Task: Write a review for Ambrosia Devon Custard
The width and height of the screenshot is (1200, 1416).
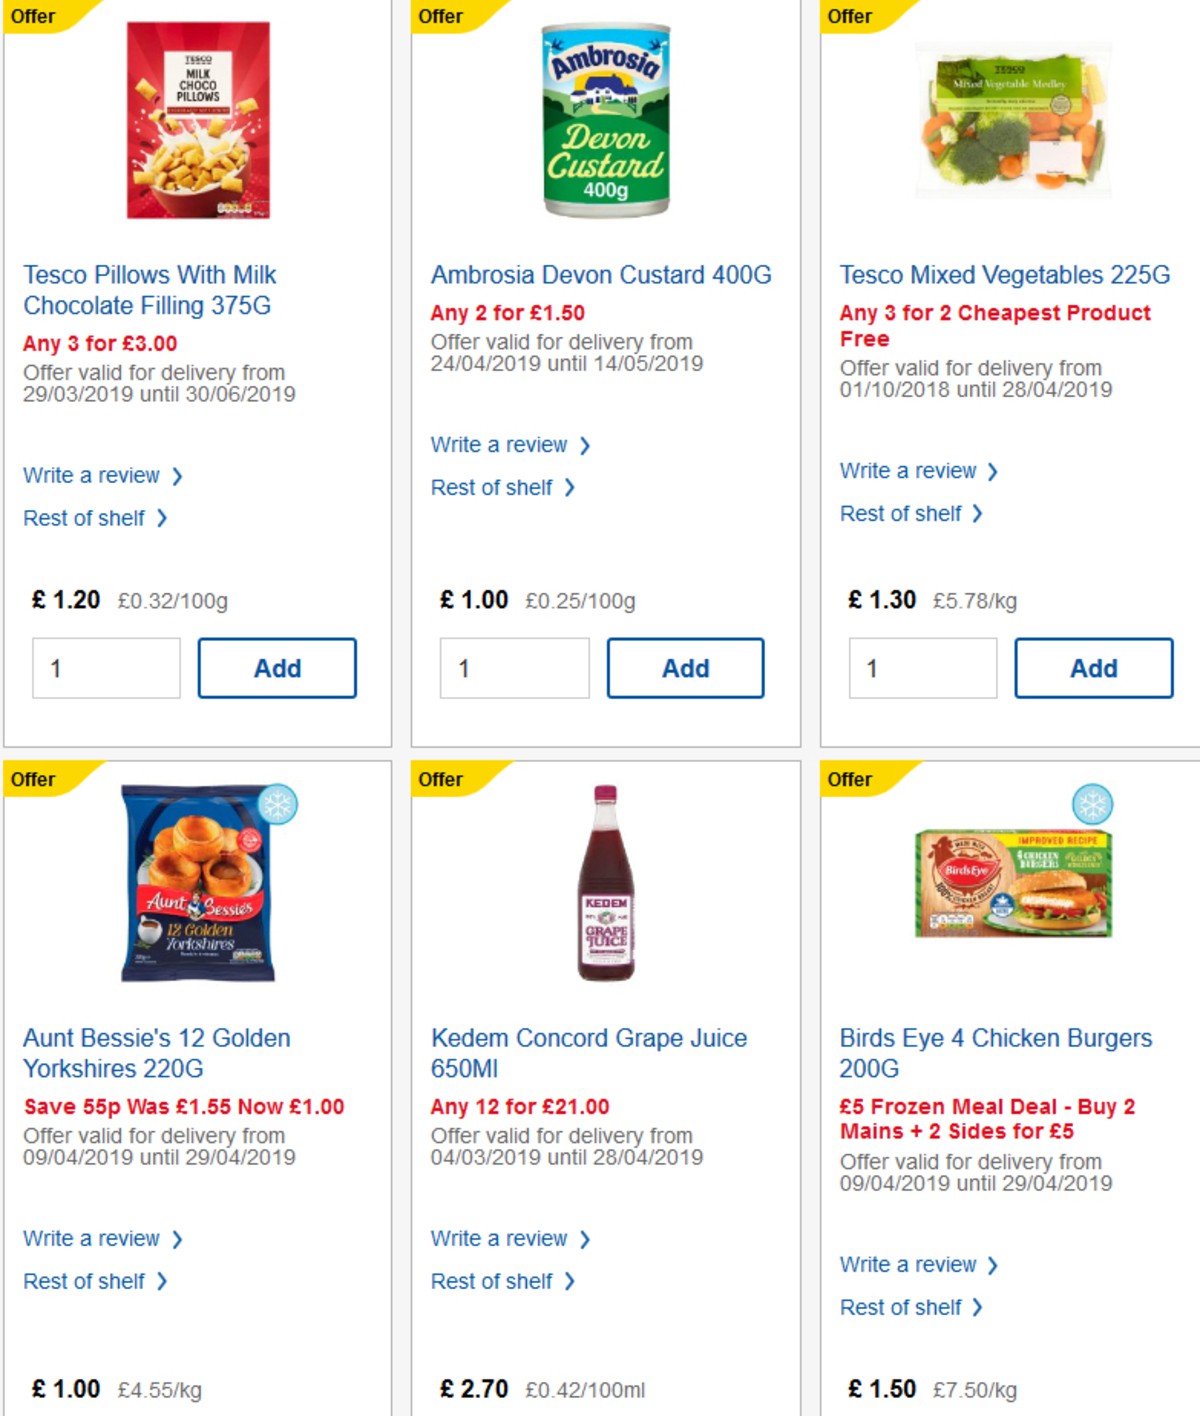Action: (x=502, y=444)
